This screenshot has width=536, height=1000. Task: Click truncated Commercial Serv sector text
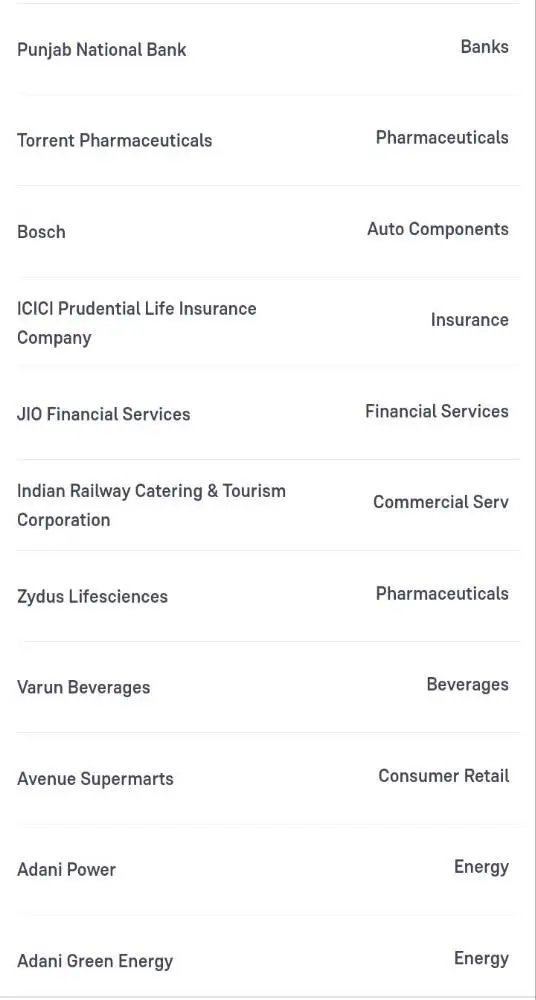click(441, 502)
